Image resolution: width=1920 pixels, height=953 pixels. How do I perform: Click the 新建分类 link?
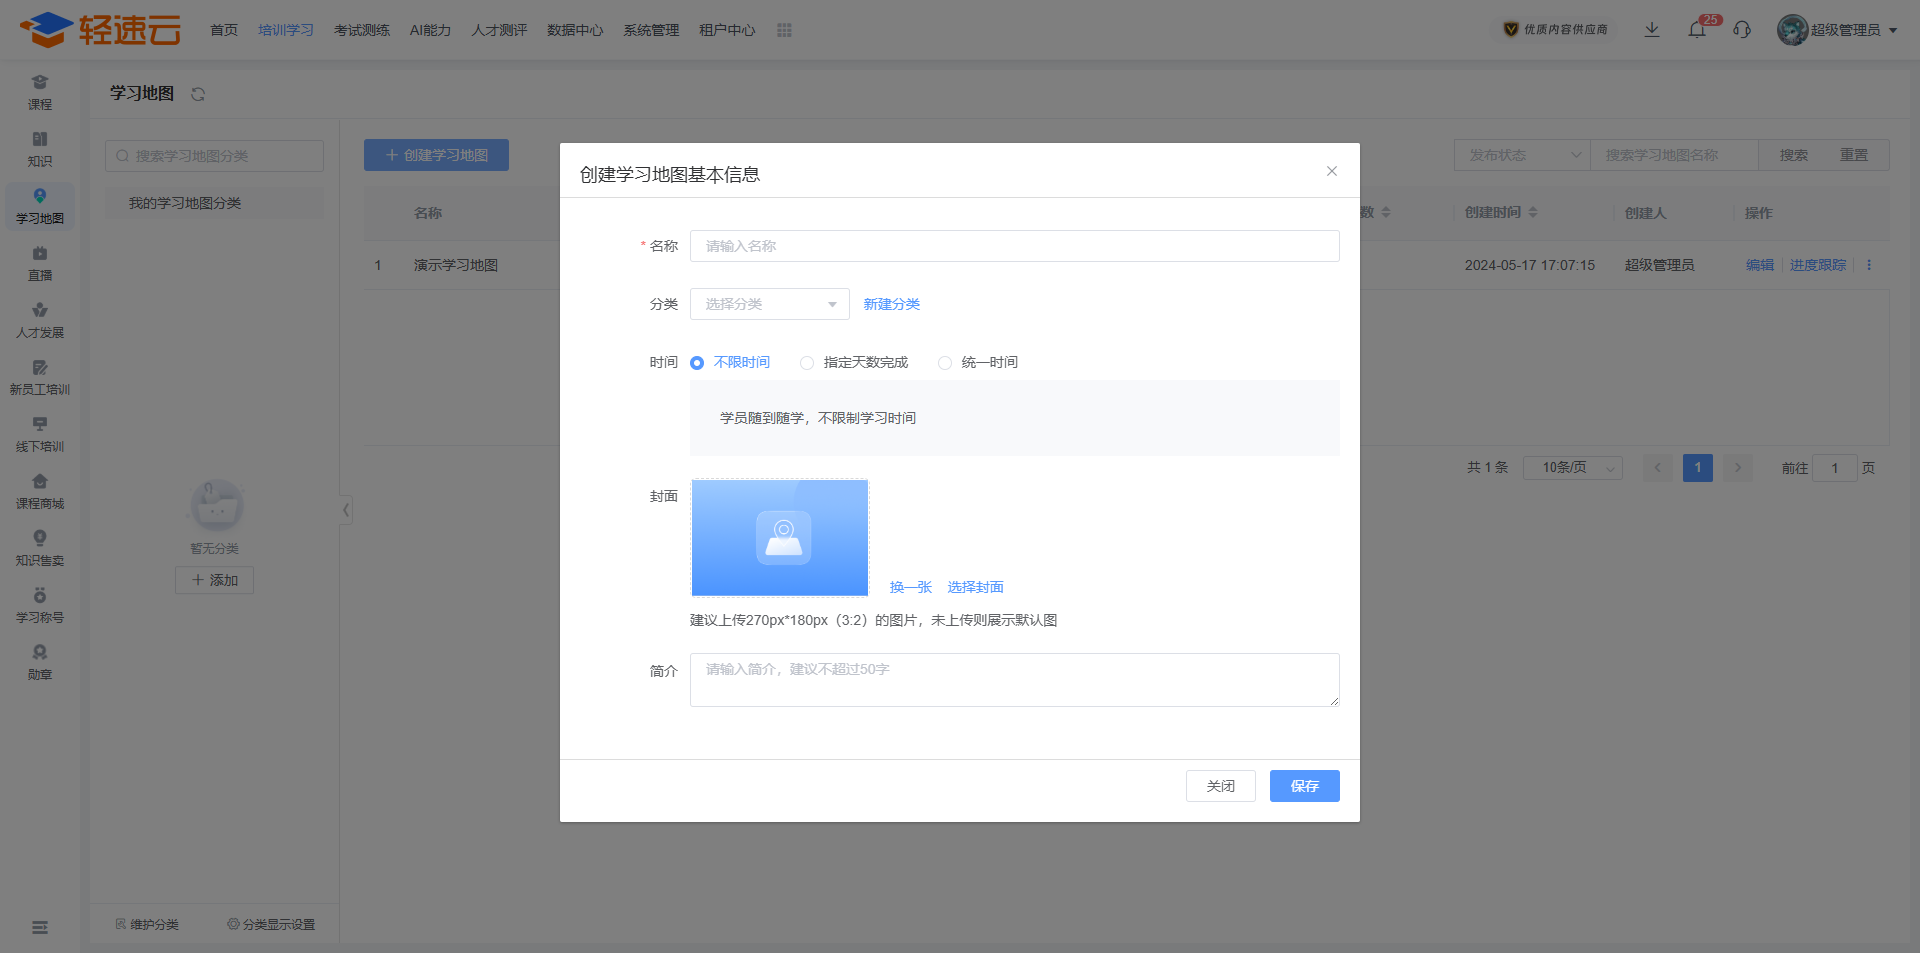tap(891, 304)
